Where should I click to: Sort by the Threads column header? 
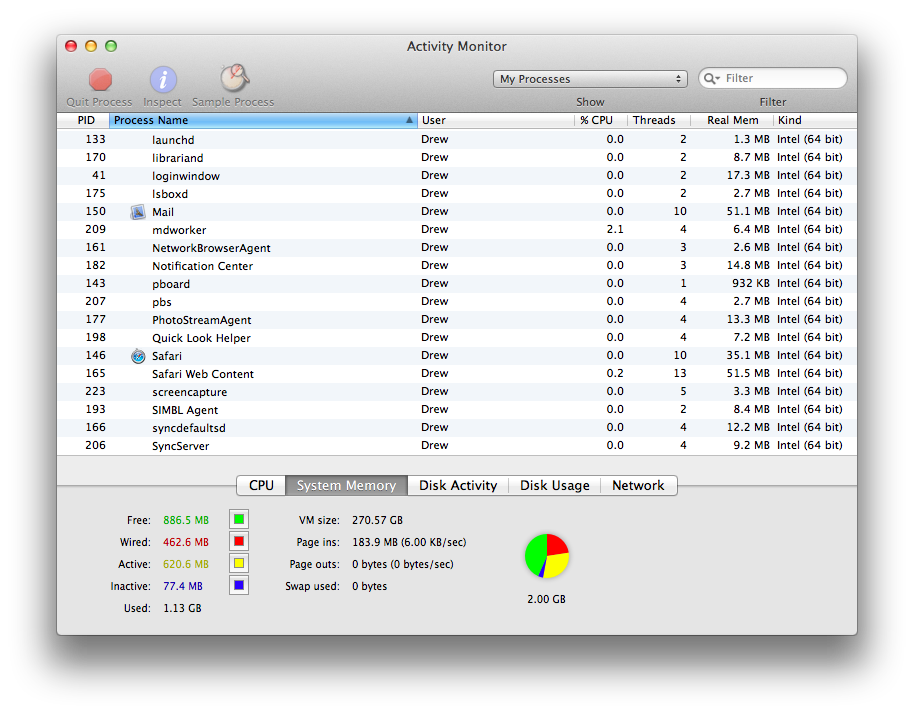[659, 120]
